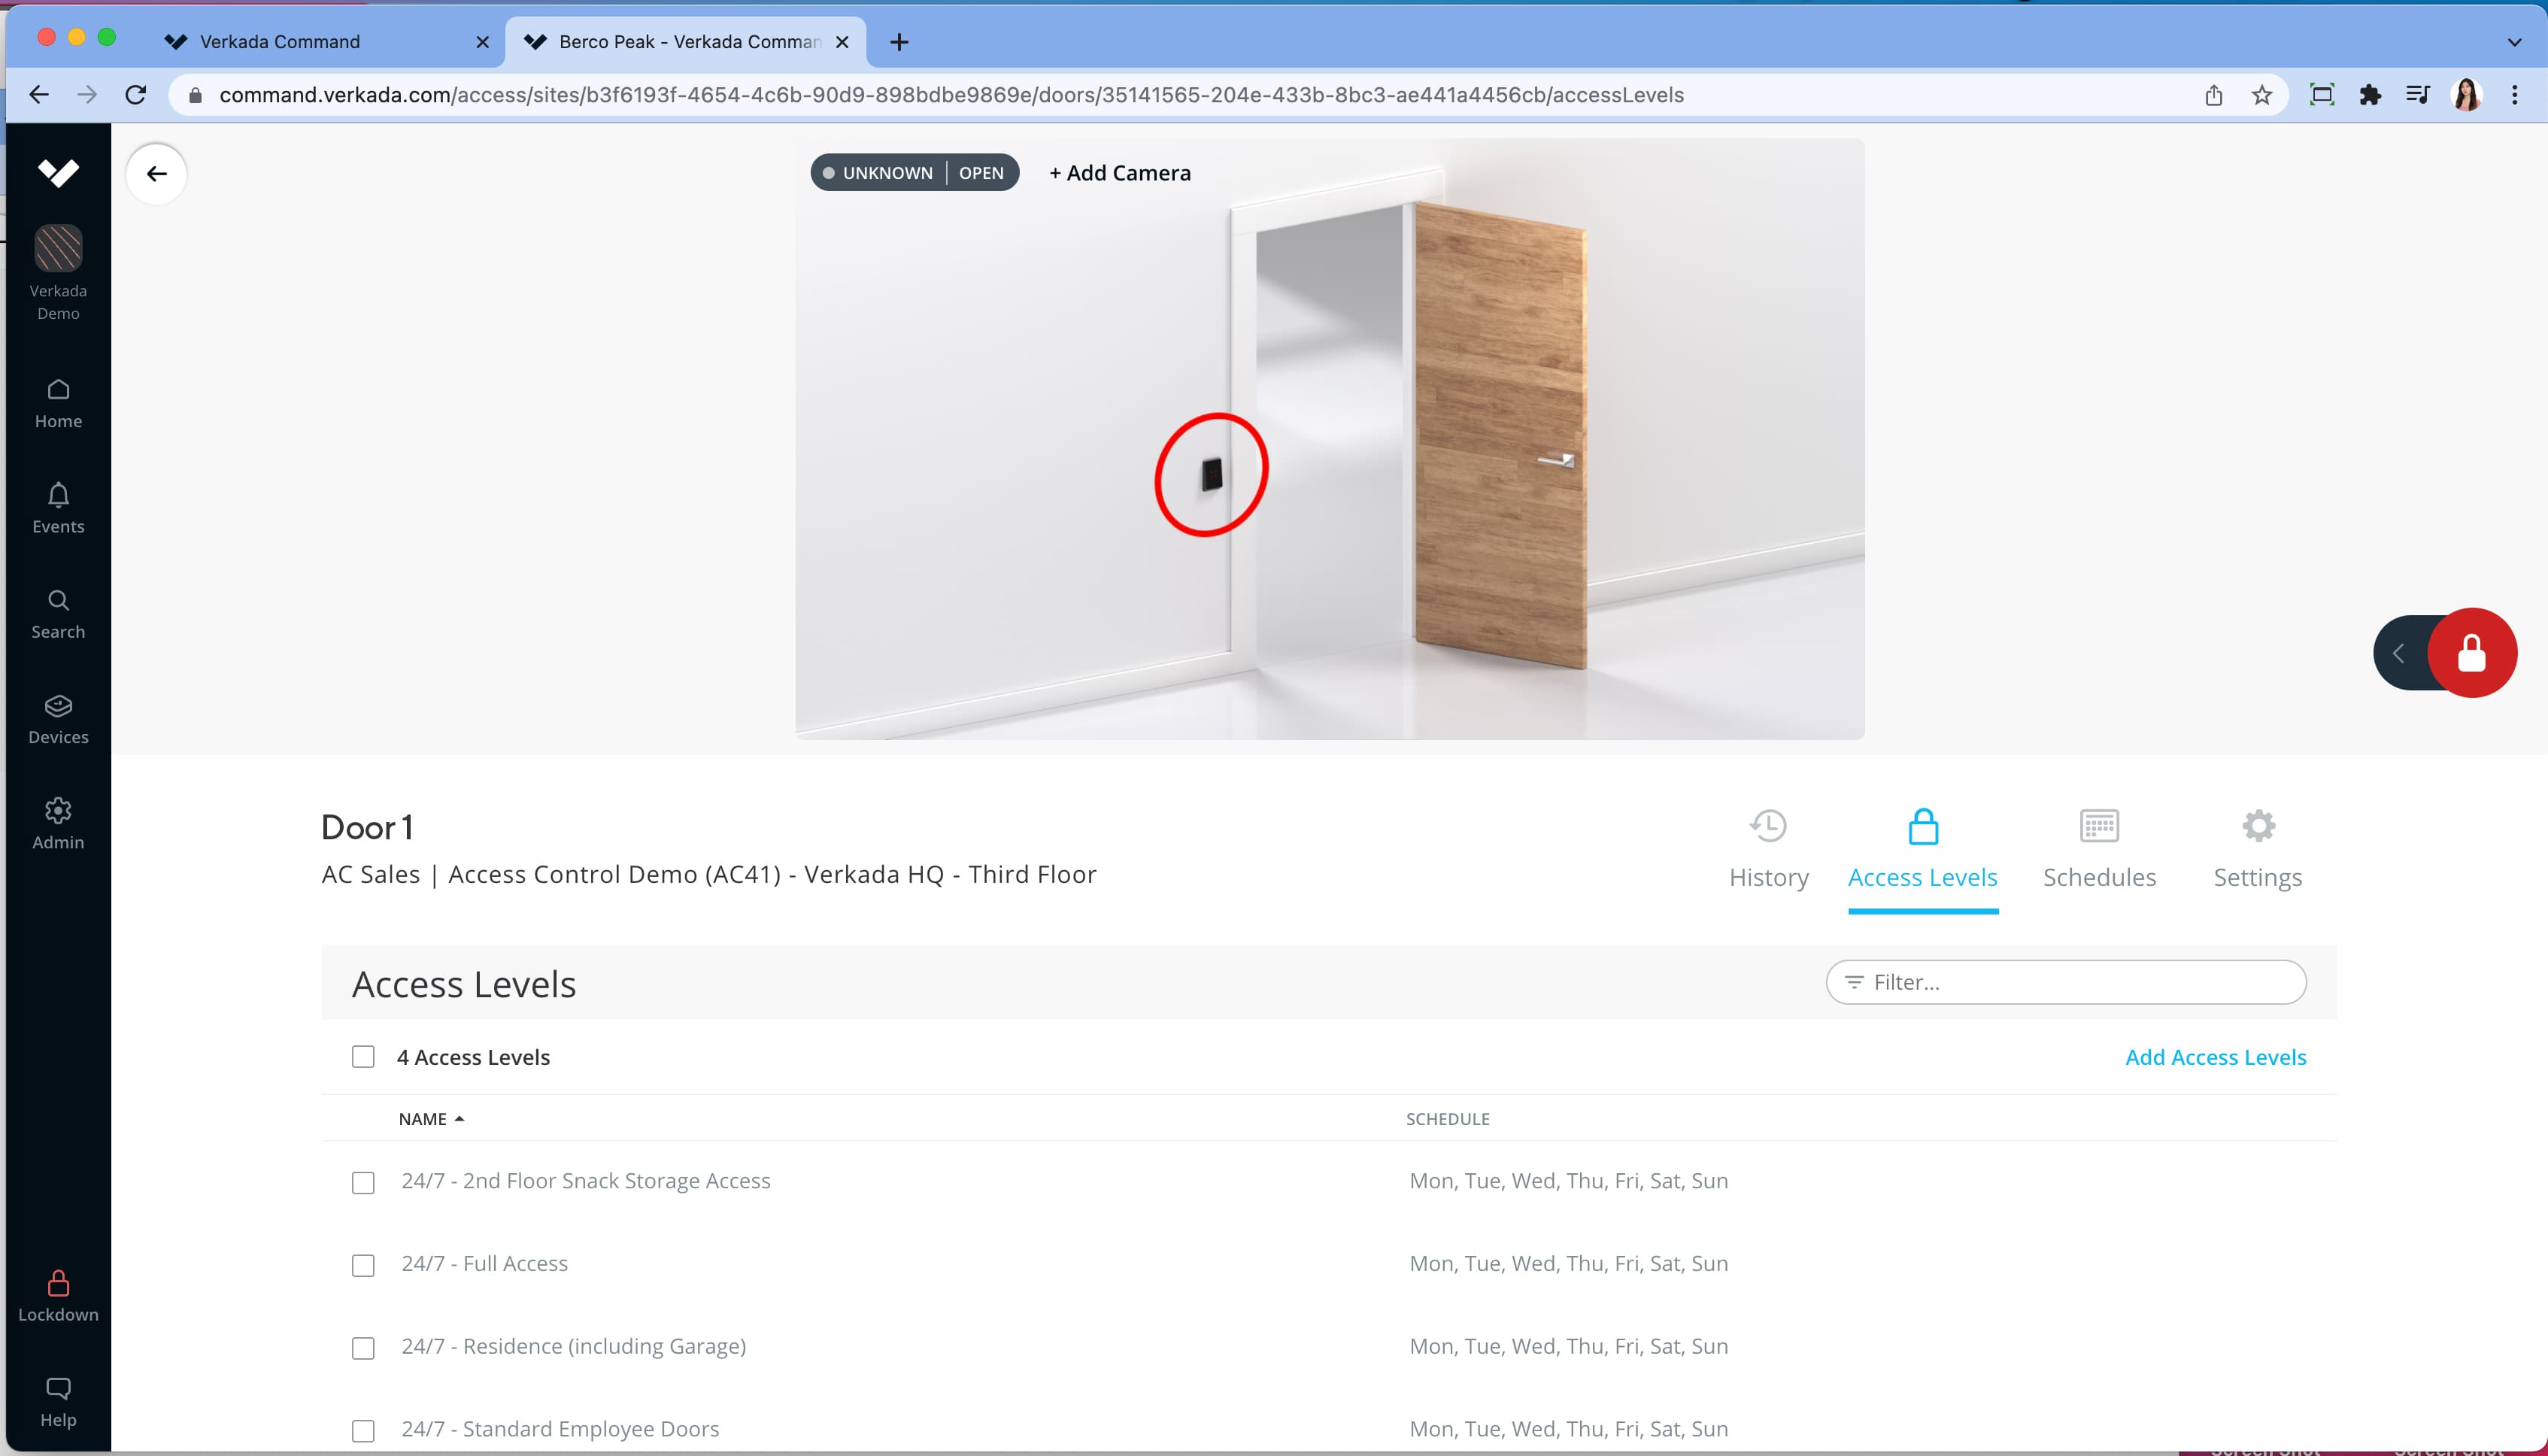Open the browser tab search dropdown
Viewport: 2548px width, 1456px height.
[x=2515, y=42]
